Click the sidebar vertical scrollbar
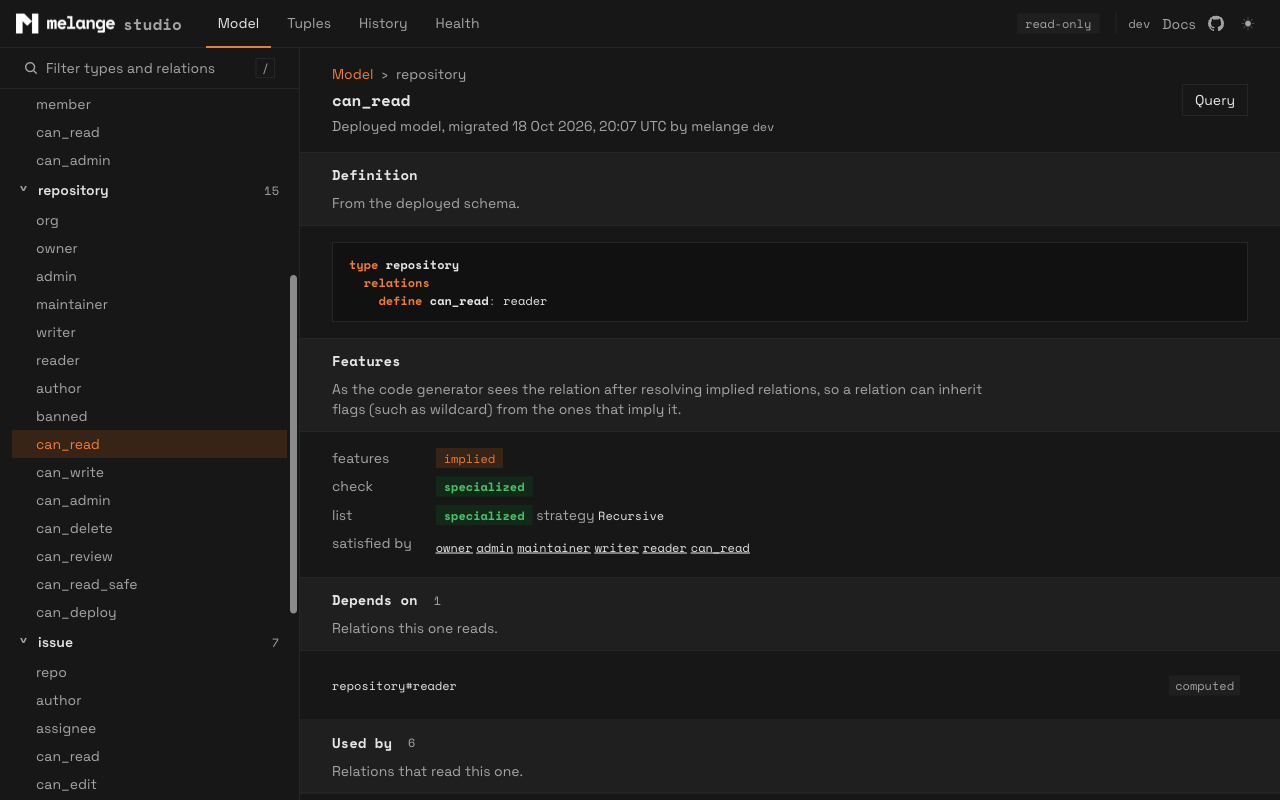The image size is (1280, 800). click(293, 444)
